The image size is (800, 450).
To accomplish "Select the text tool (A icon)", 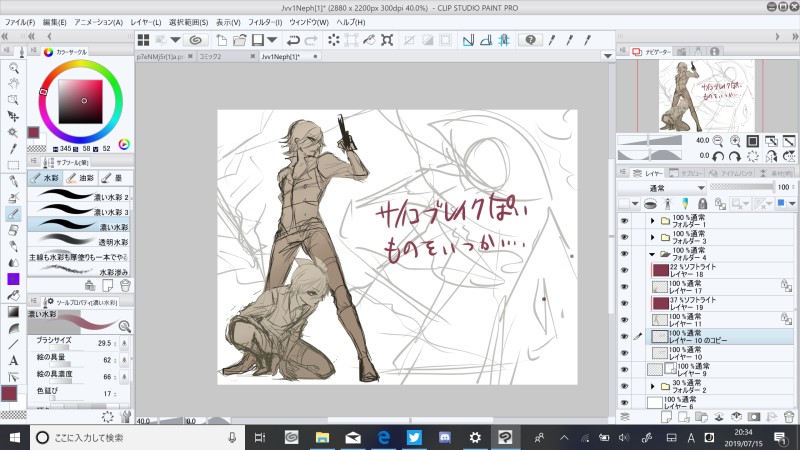I will [13, 359].
